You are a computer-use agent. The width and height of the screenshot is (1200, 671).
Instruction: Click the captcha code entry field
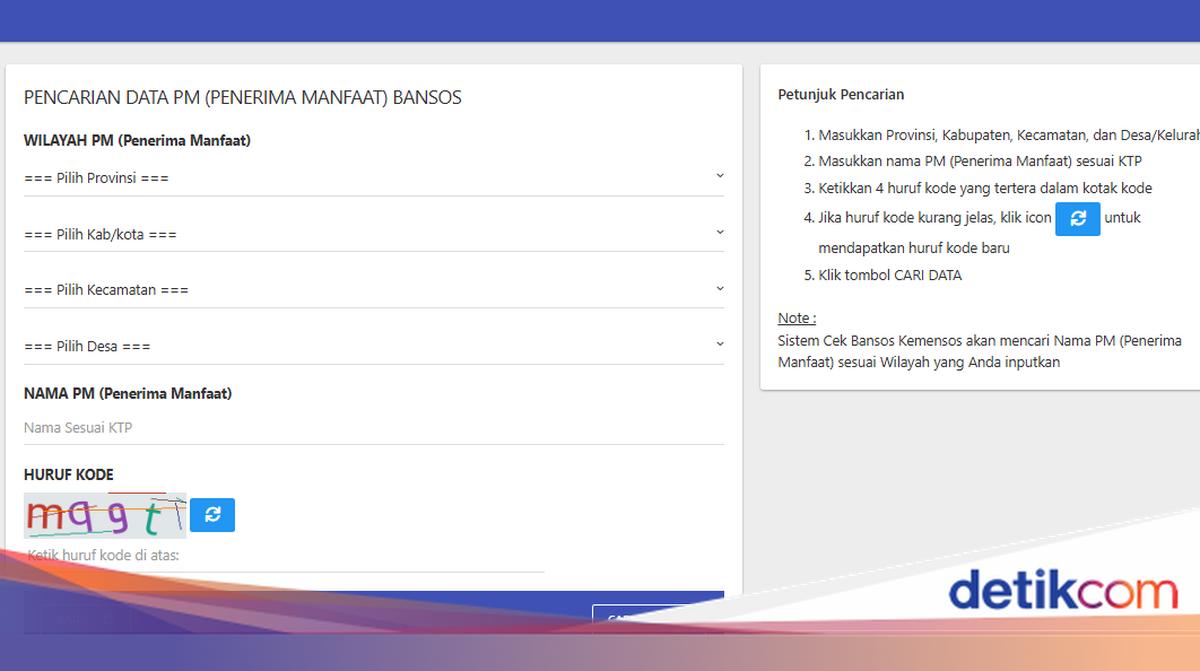(x=285, y=556)
